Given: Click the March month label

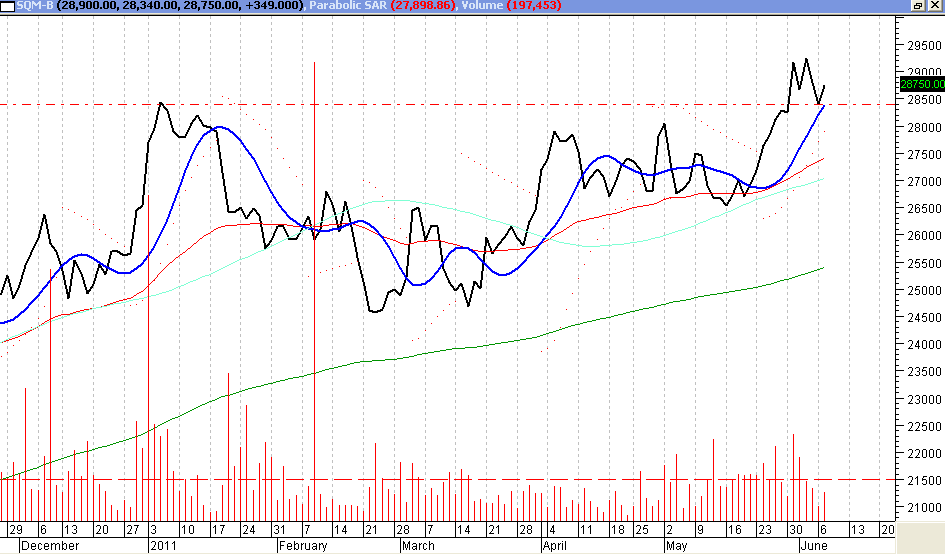Looking at the screenshot, I should [x=418, y=546].
